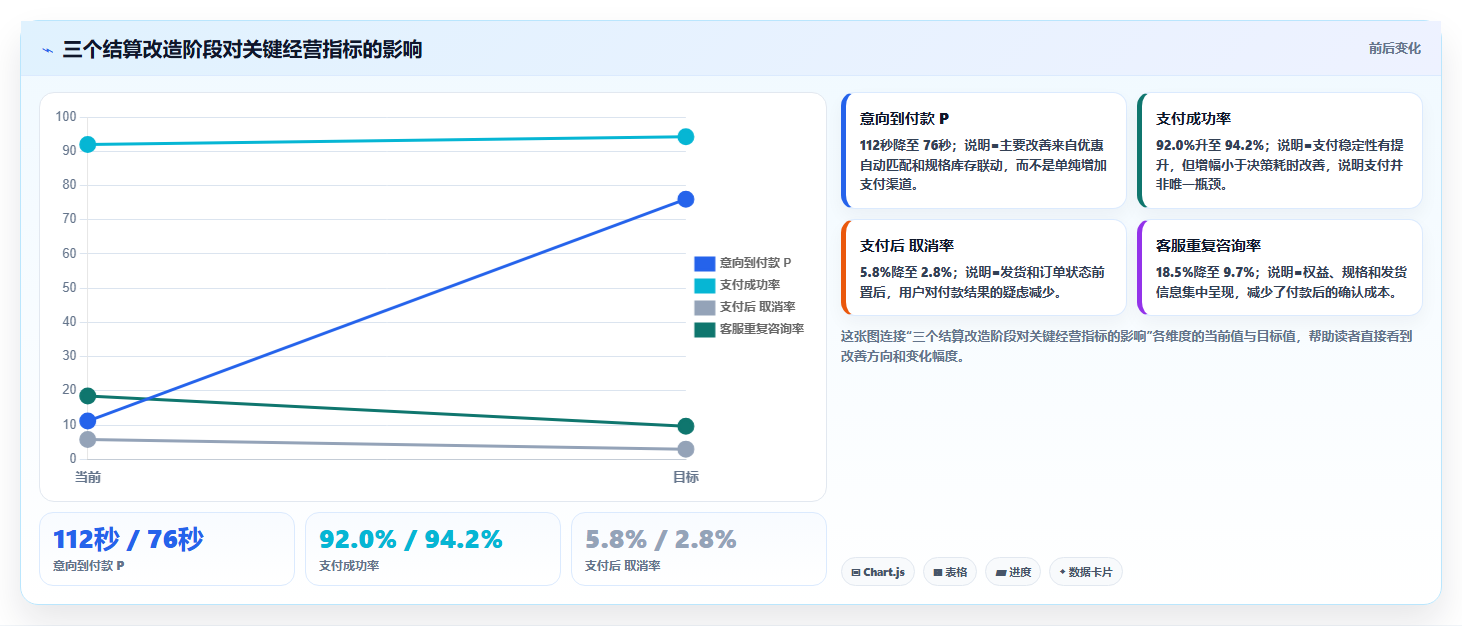Click the dark green point at 当前

tap(88, 396)
